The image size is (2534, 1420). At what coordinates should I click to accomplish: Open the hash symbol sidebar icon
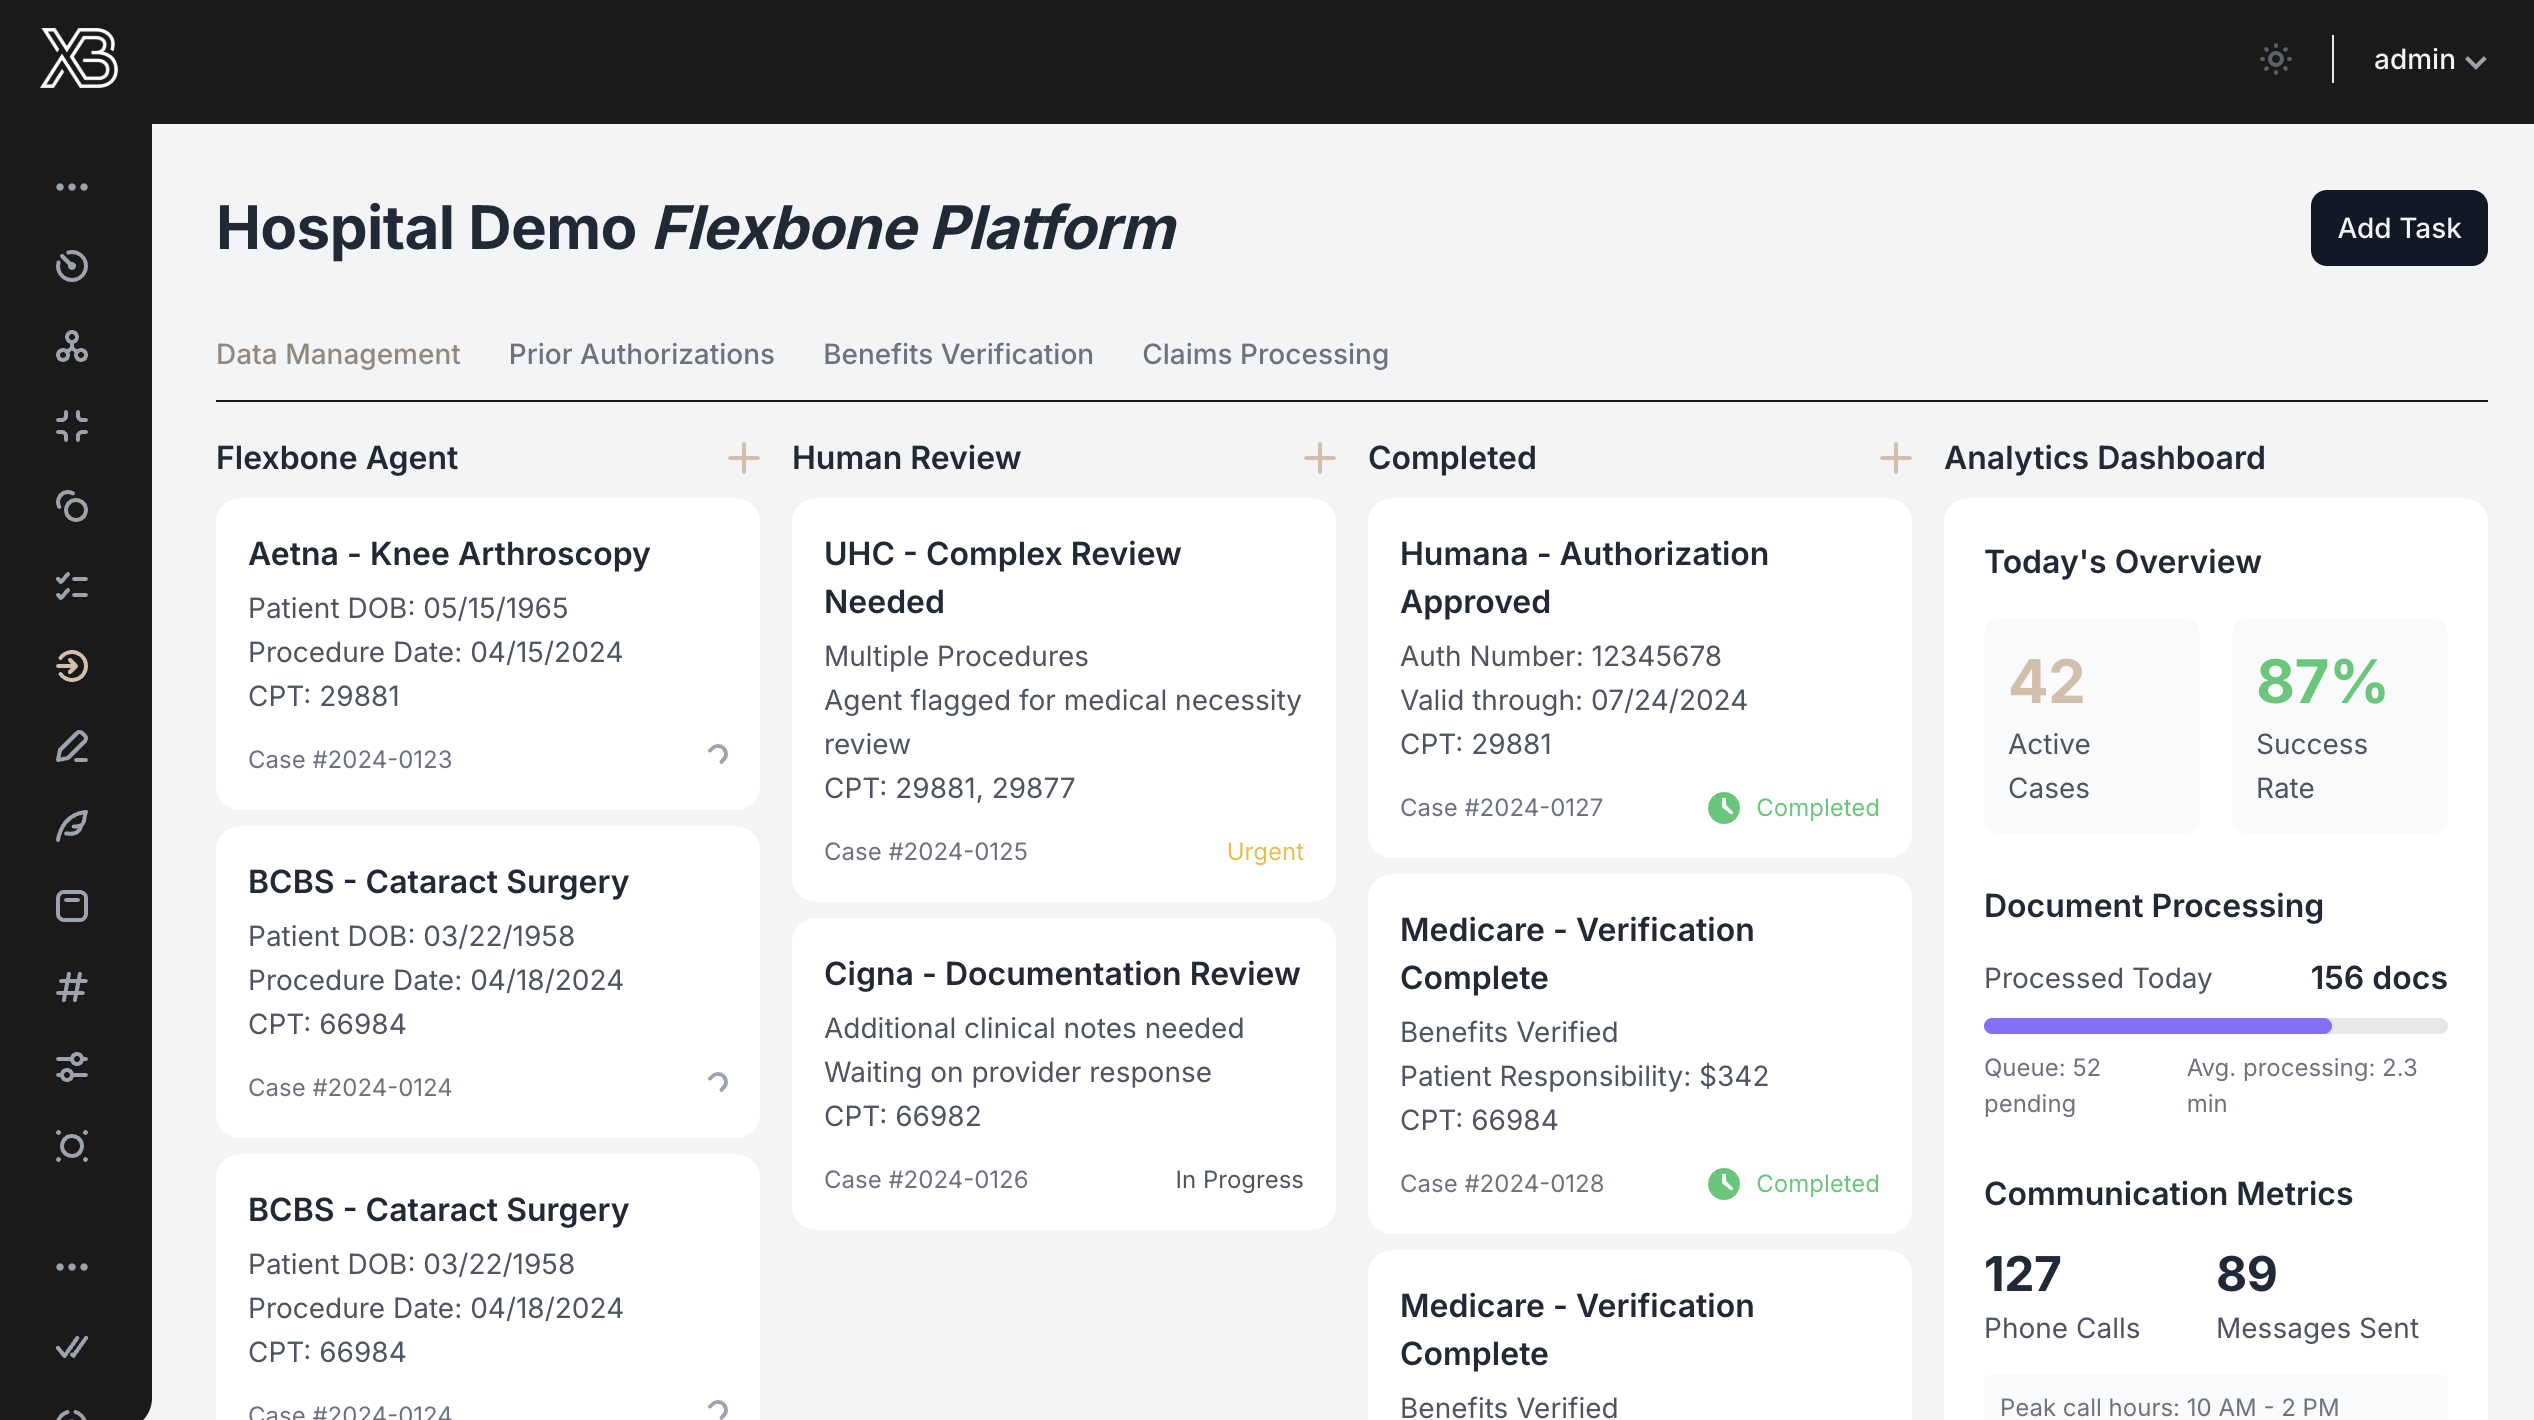72,986
